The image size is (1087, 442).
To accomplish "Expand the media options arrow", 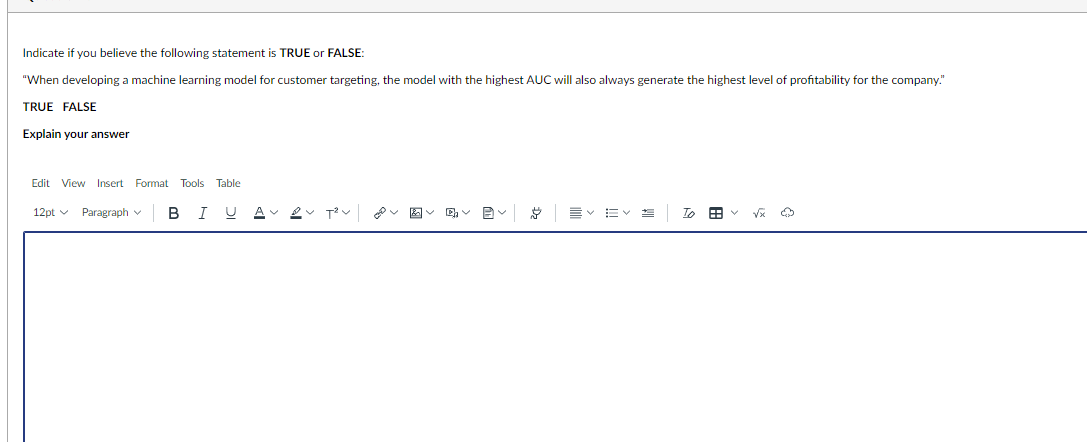I will [466, 213].
